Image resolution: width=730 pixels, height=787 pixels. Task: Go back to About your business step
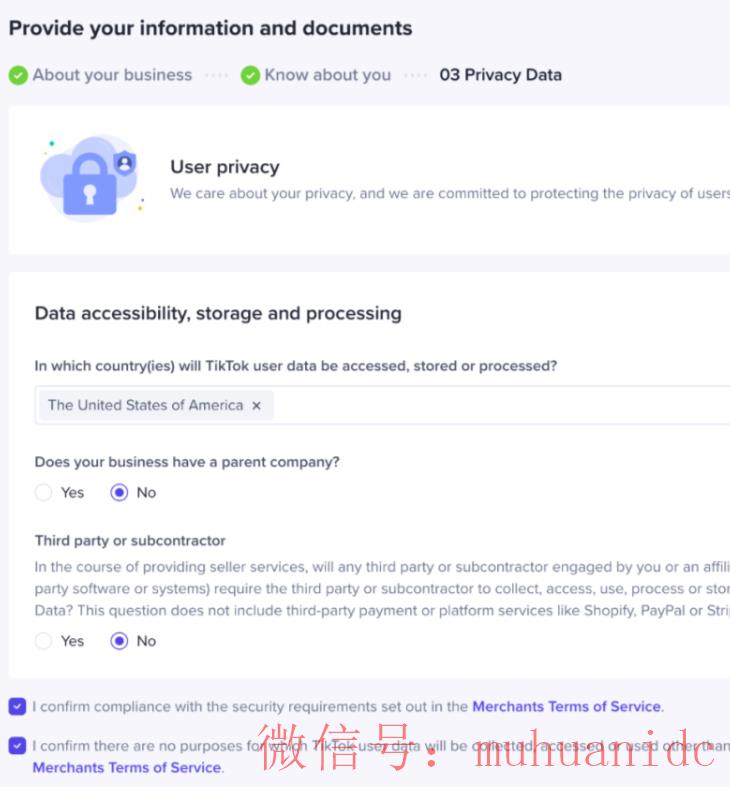[112, 75]
